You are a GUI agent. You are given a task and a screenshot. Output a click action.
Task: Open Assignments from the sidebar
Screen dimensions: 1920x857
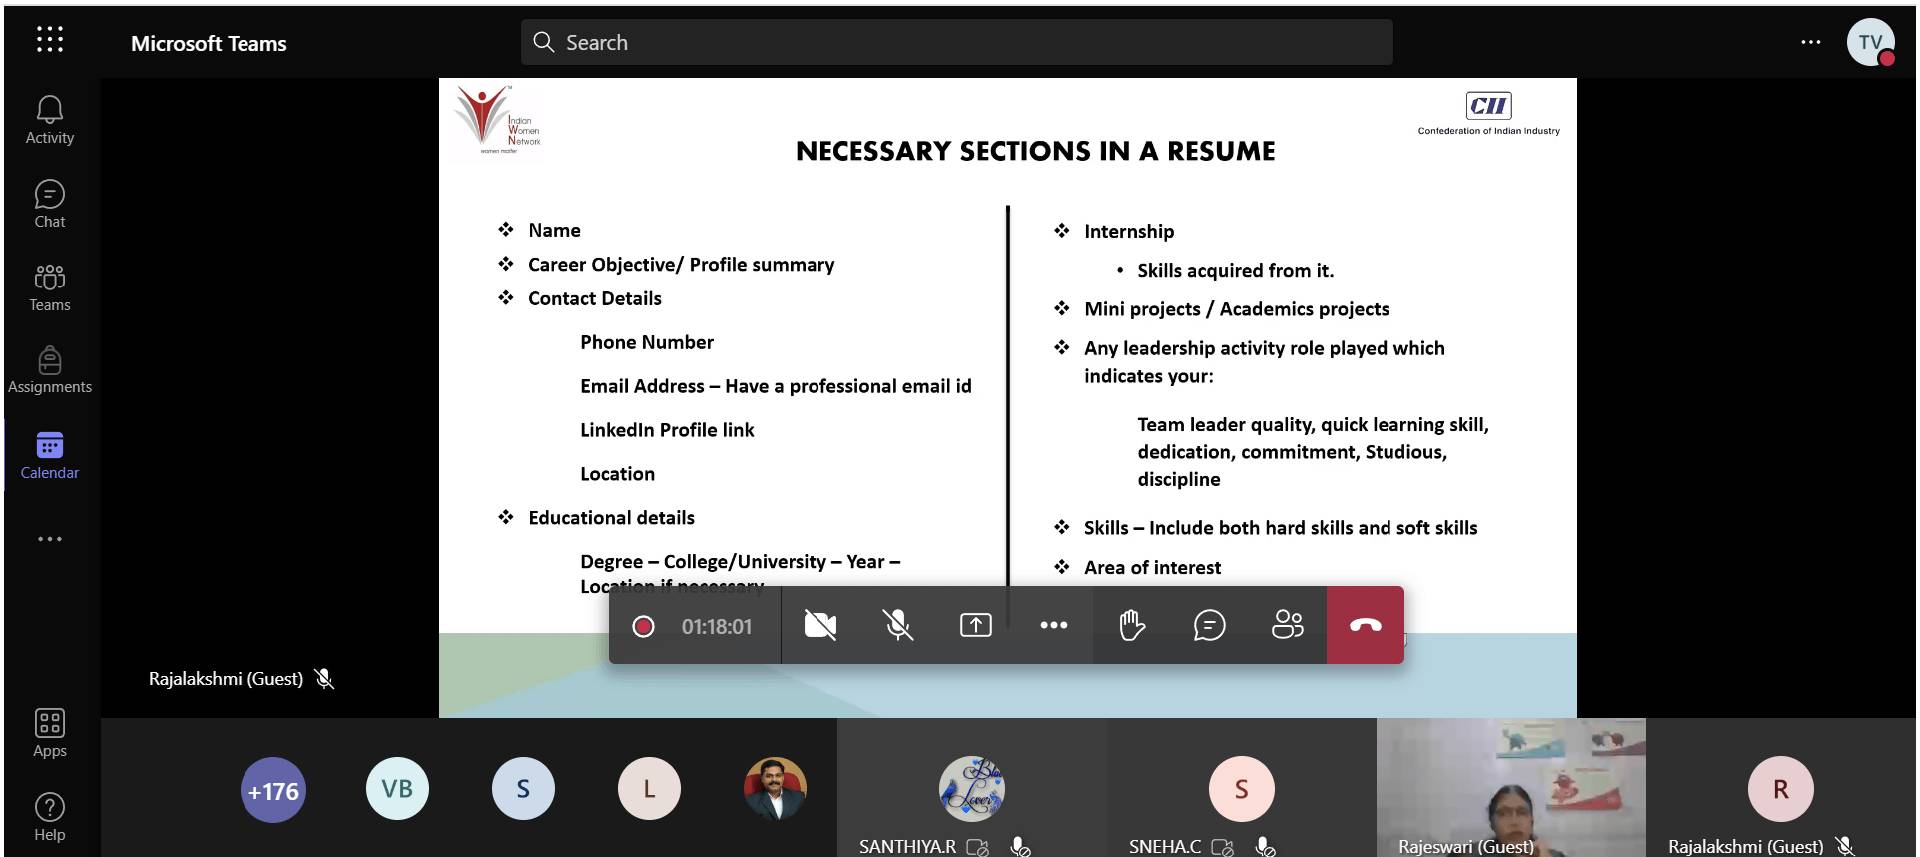(x=49, y=370)
